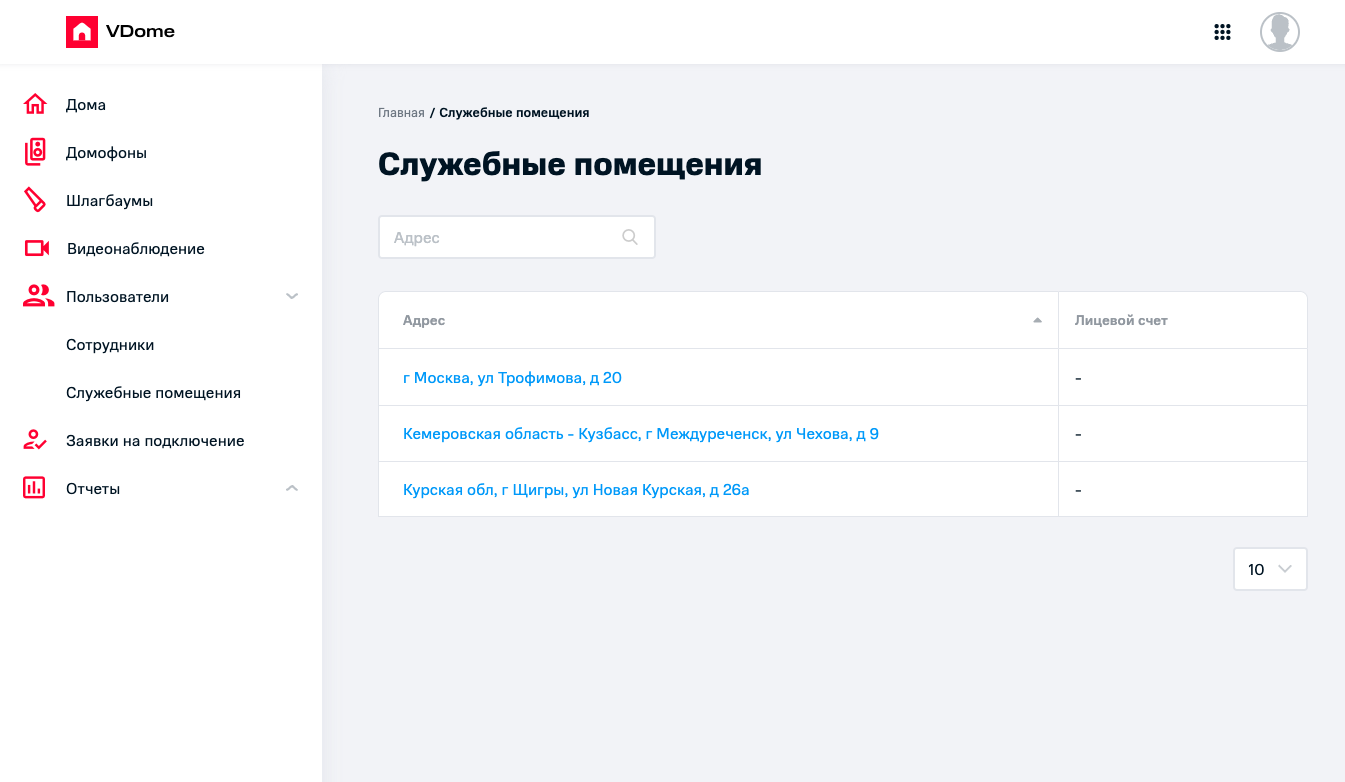
Task: Click the Служебные помещения page heading
Action: pos(570,164)
